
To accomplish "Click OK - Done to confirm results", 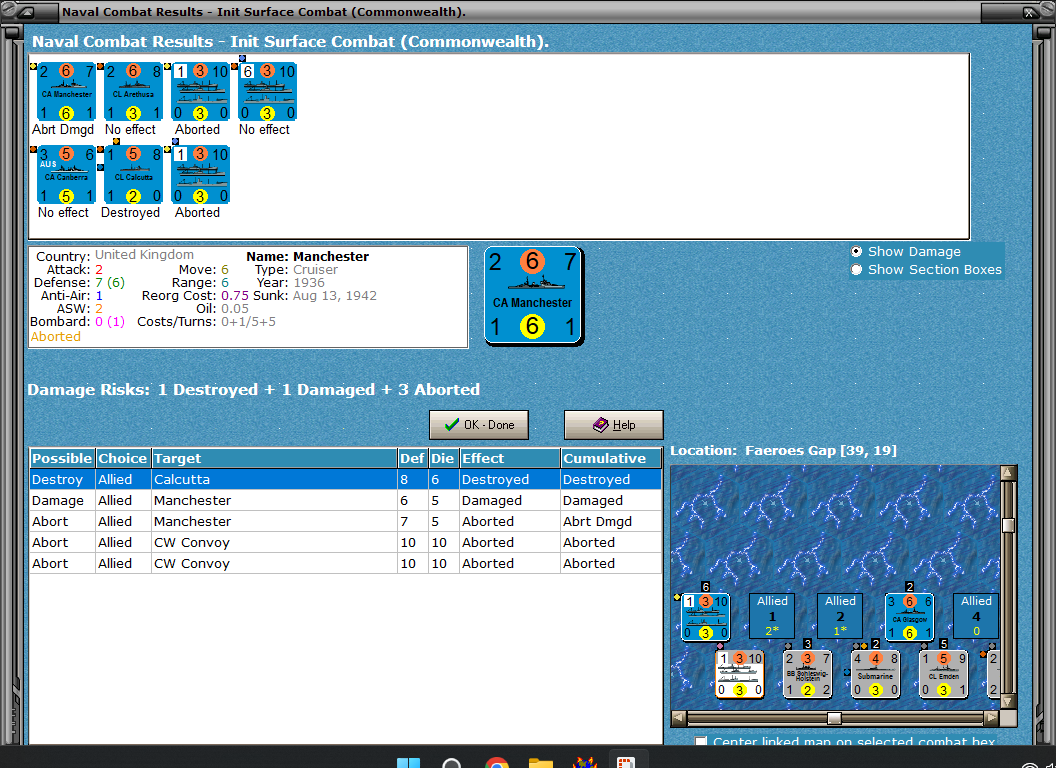I will pos(479,425).
